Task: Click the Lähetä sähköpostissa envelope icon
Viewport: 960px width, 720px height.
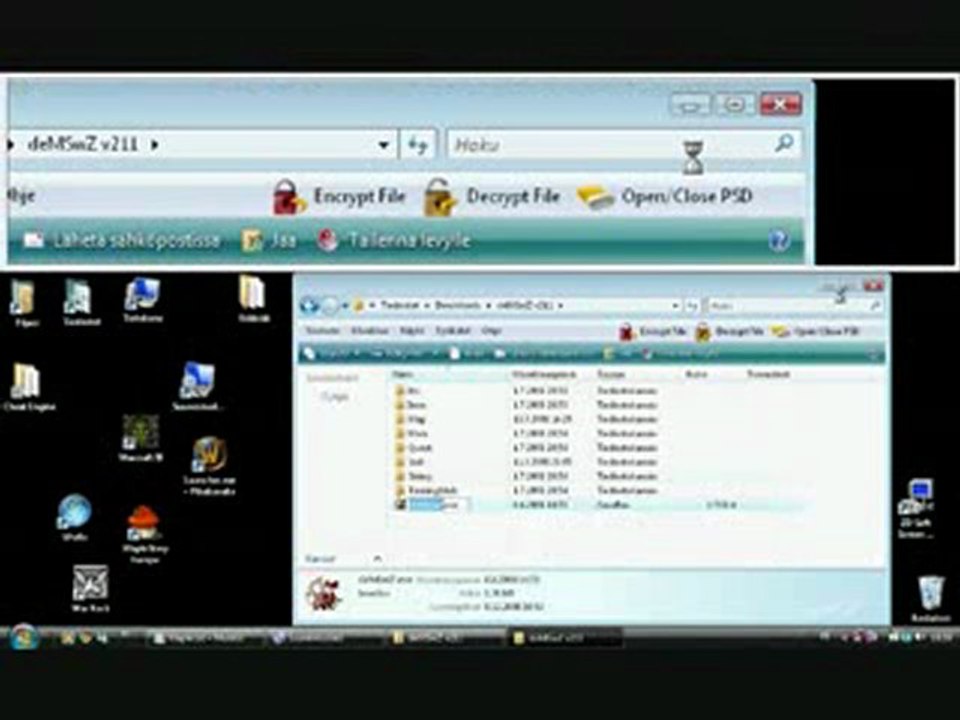Action: [34, 240]
